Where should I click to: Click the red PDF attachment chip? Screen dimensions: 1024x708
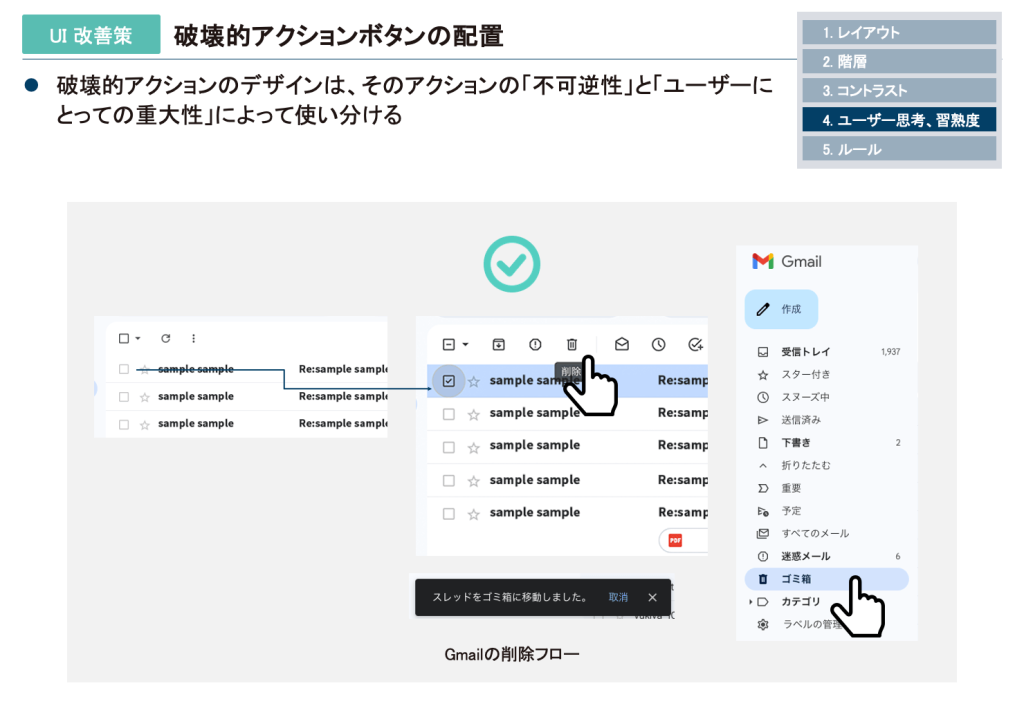(x=677, y=540)
